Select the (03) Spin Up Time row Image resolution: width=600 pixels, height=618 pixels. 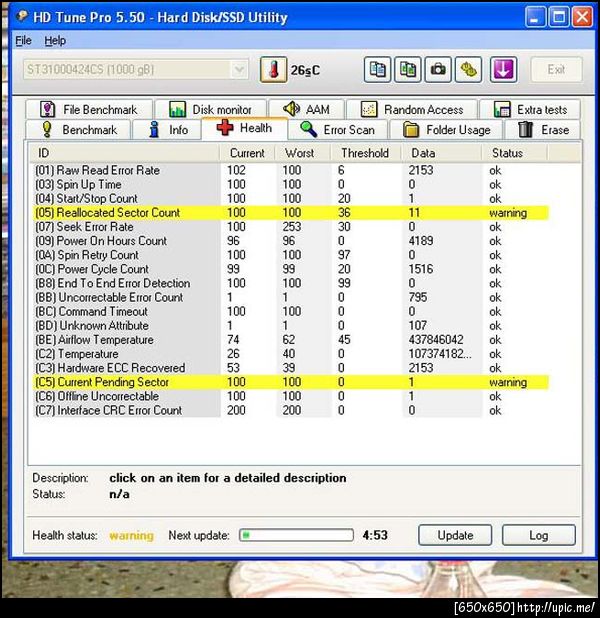point(289,184)
